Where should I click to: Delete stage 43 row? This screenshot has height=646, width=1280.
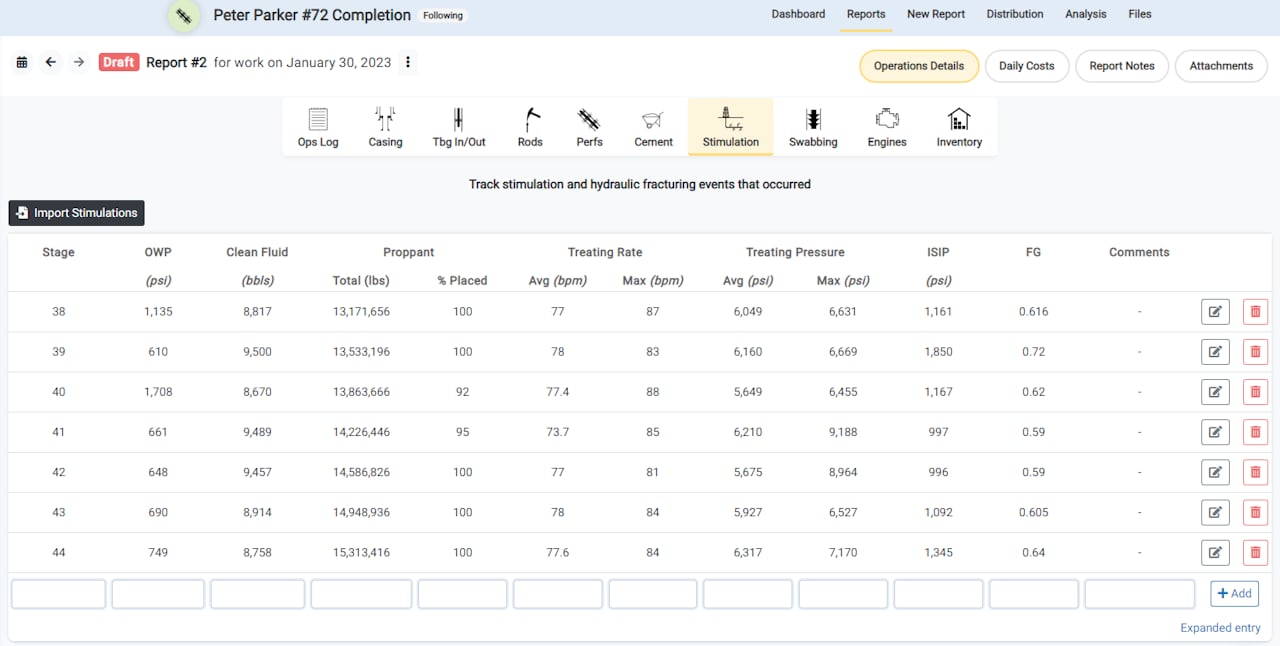[1255, 512]
